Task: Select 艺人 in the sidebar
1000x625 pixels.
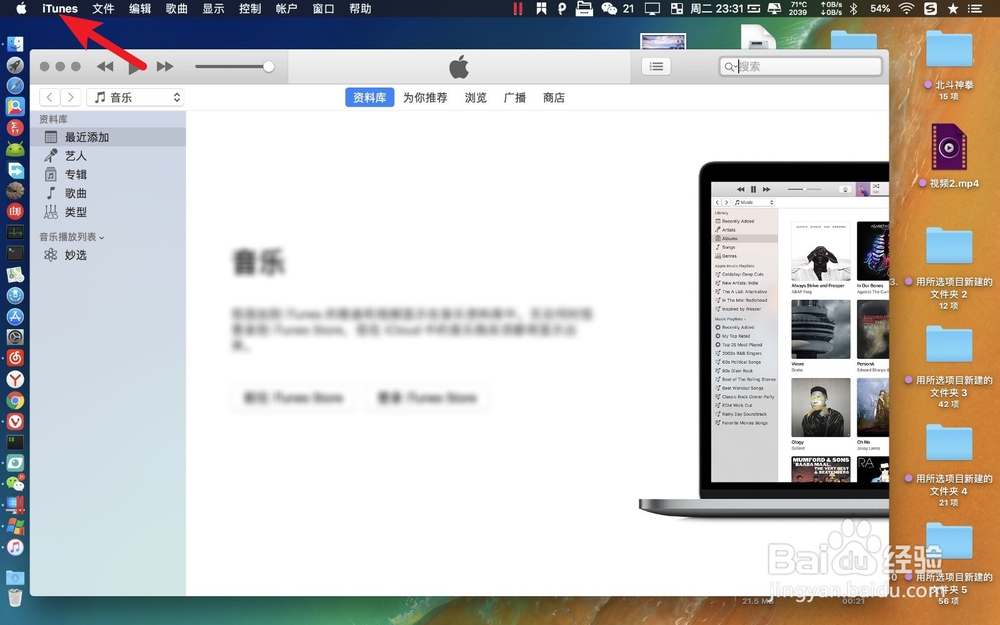Action: (108, 156)
